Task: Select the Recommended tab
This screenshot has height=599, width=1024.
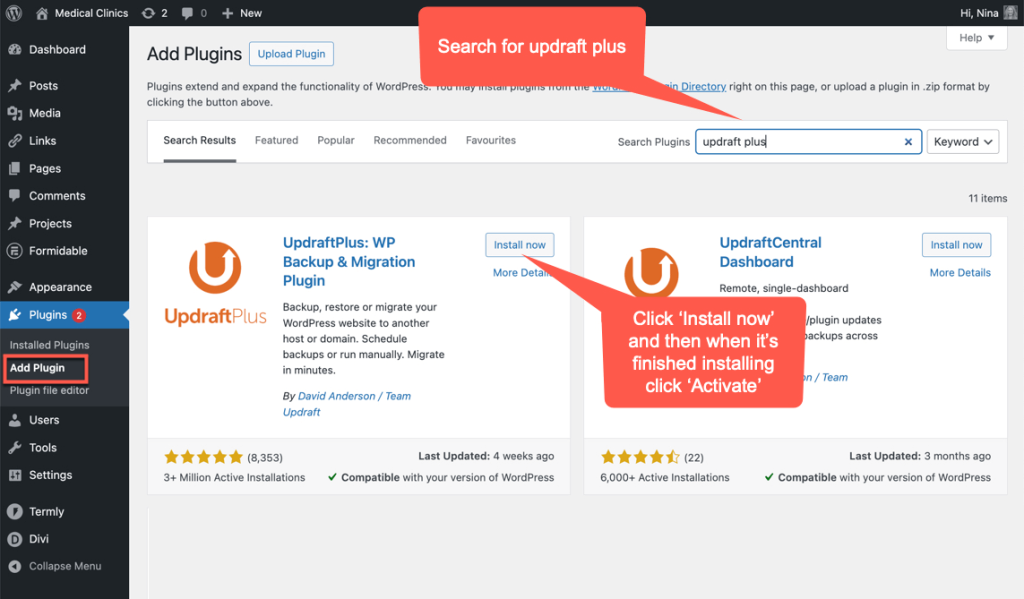Action: click(x=410, y=141)
